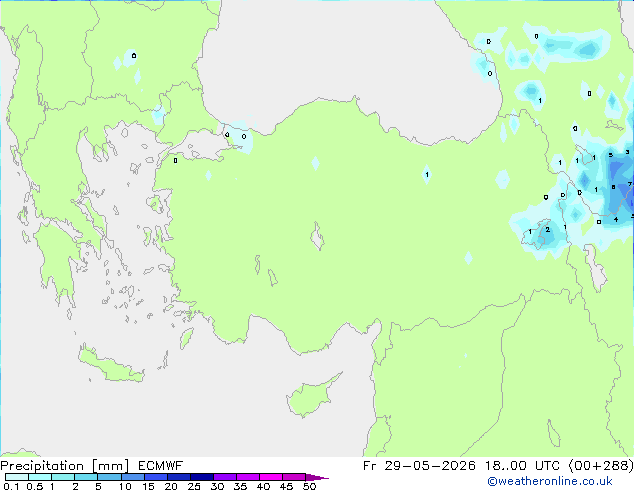
Task: Click the '0.1' legend label
Action: click(x=11, y=486)
